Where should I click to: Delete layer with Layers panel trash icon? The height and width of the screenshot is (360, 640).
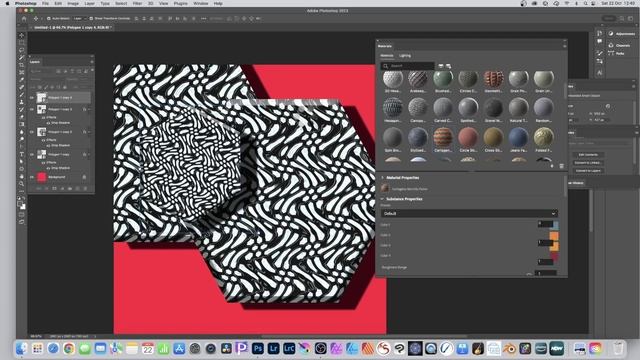[85, 189]
